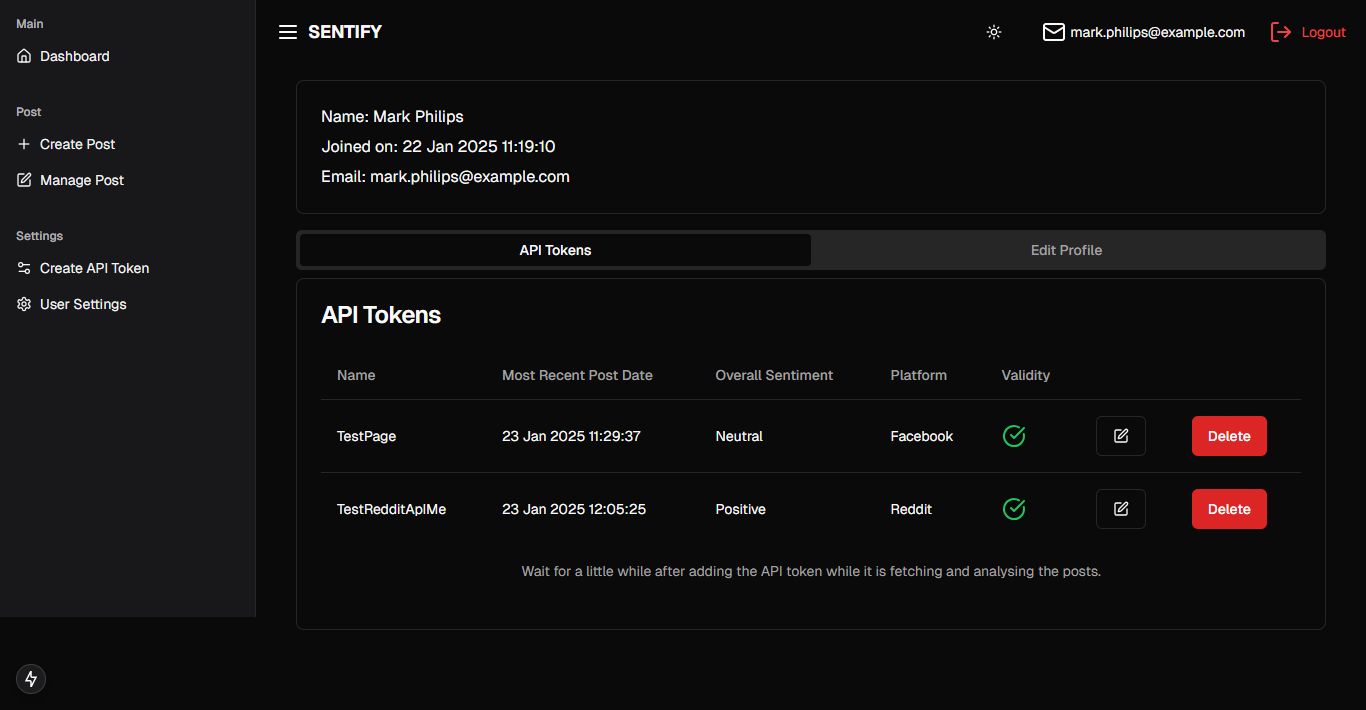Image resolution: width=1366 pixels, height=710 pixels.
Task: Click the Logout button
Action: coord(1308,32)
